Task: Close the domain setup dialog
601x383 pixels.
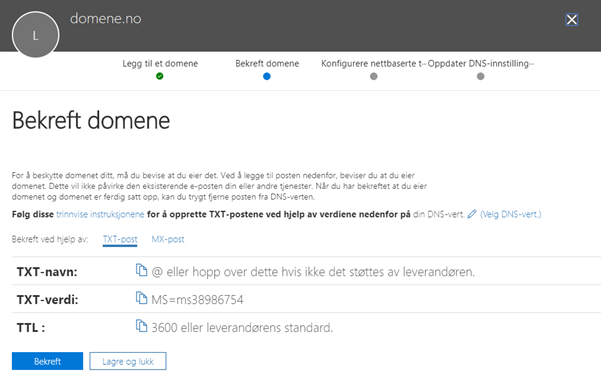Action: 571,20
